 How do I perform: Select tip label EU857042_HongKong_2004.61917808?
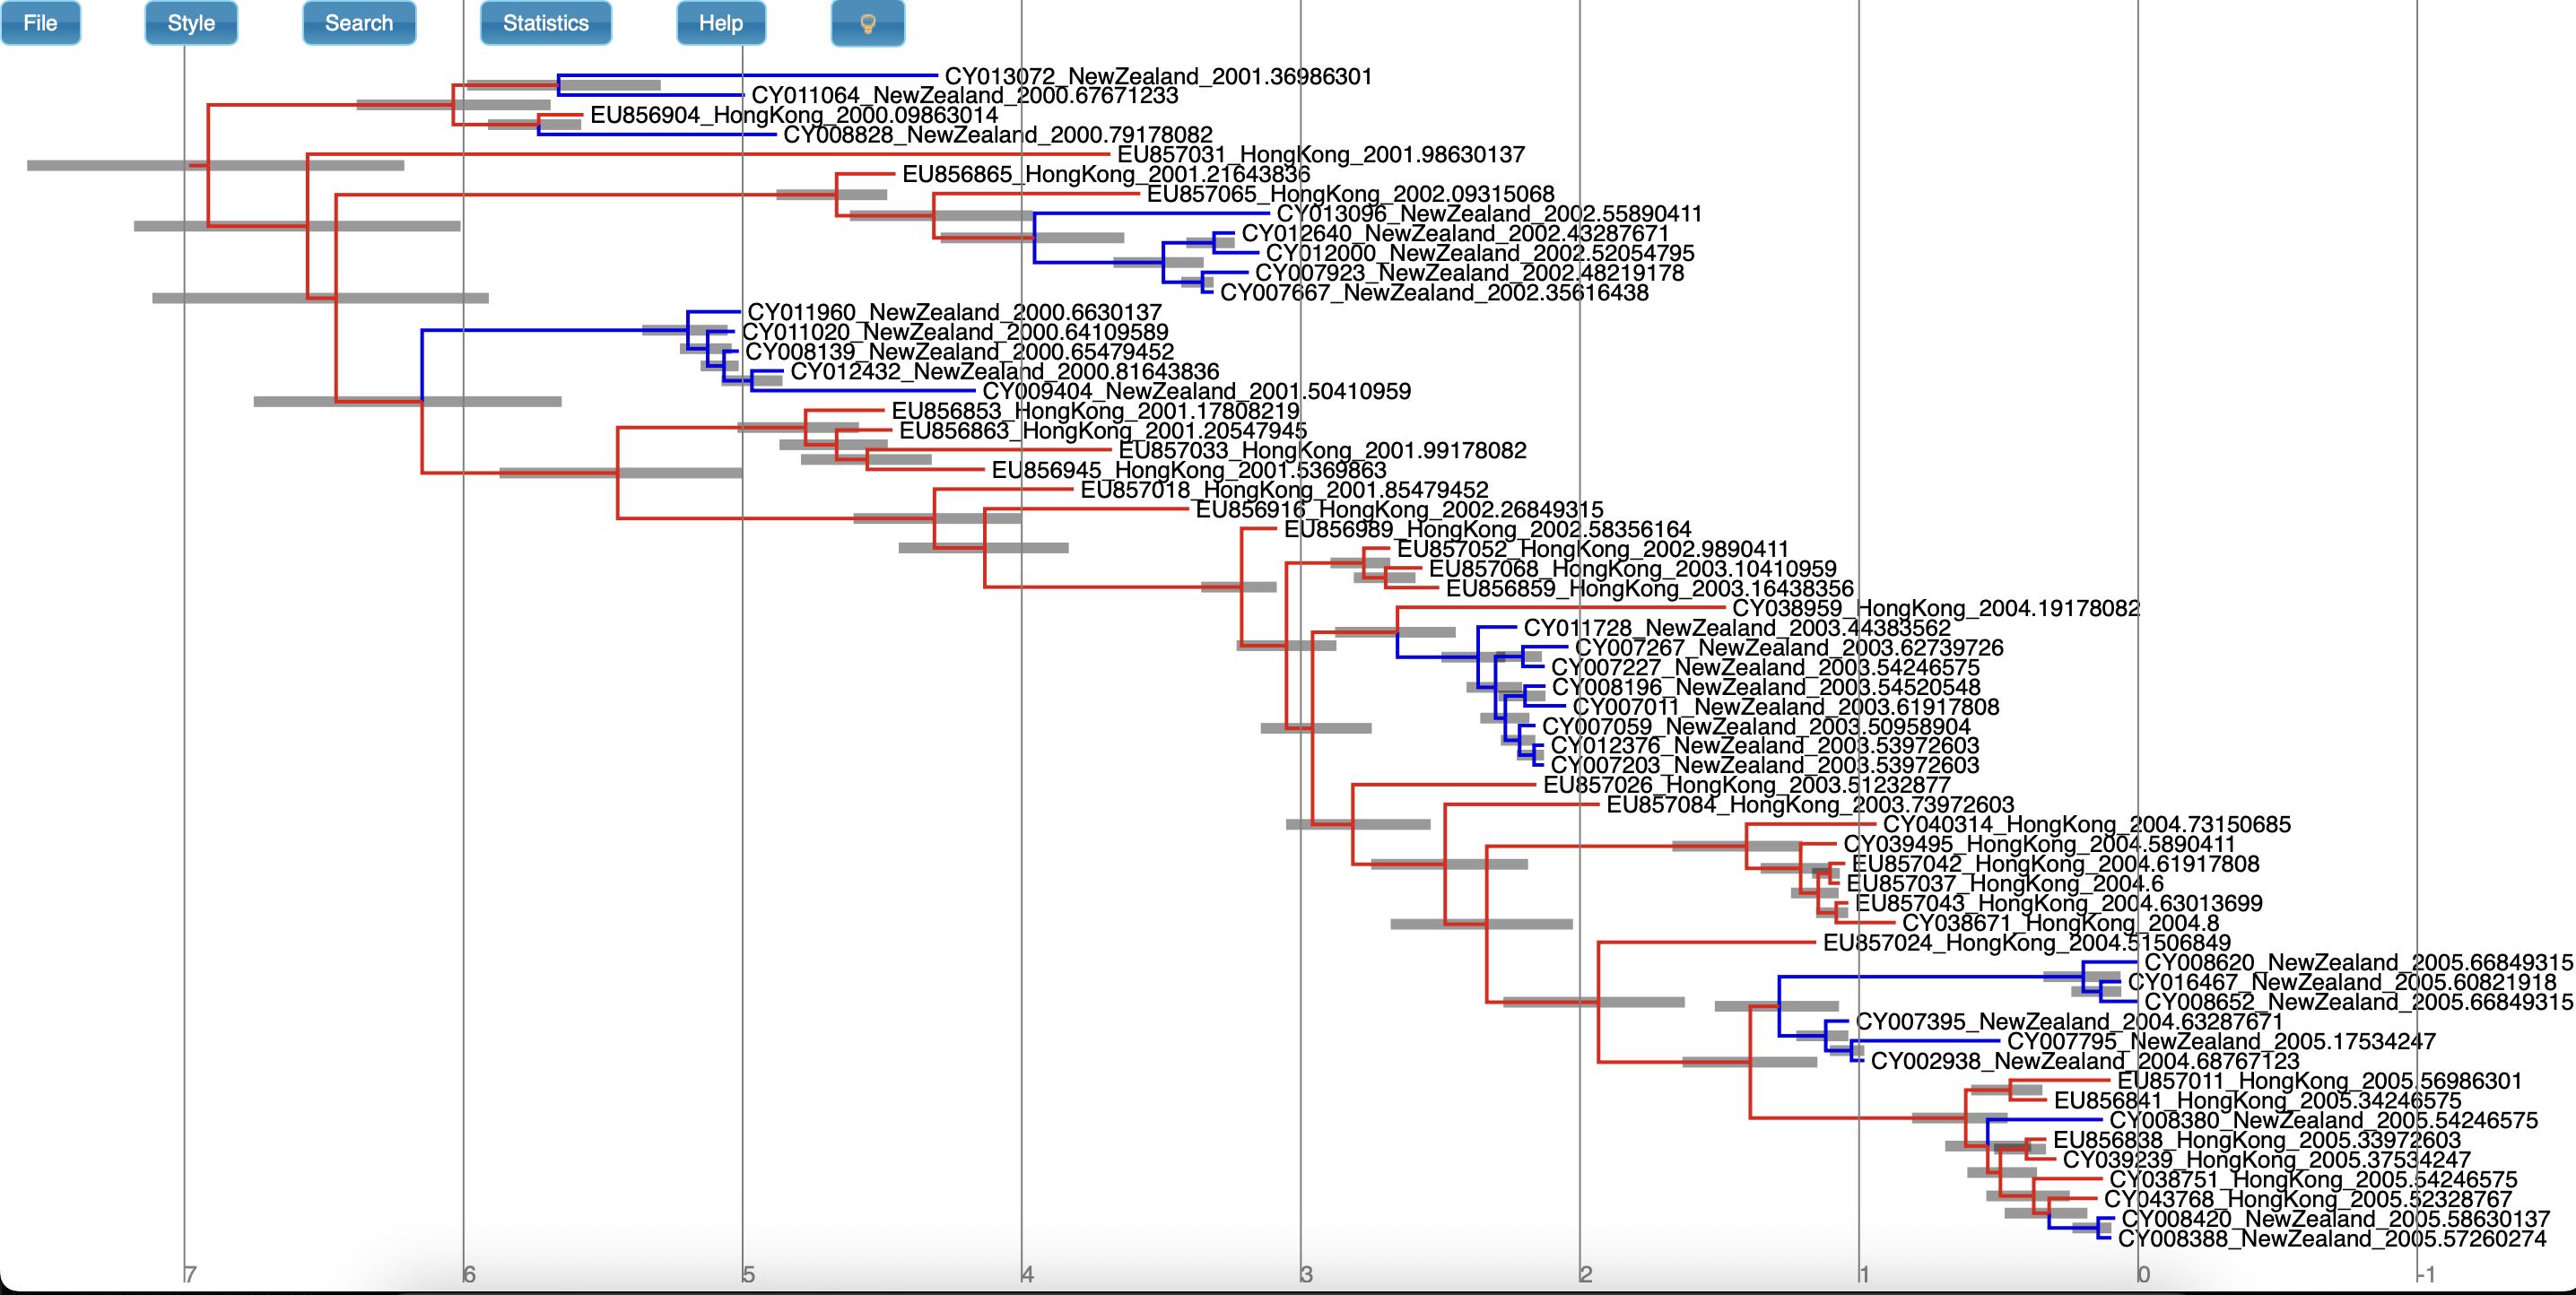pyautogui.click(x=2056, y=864)
